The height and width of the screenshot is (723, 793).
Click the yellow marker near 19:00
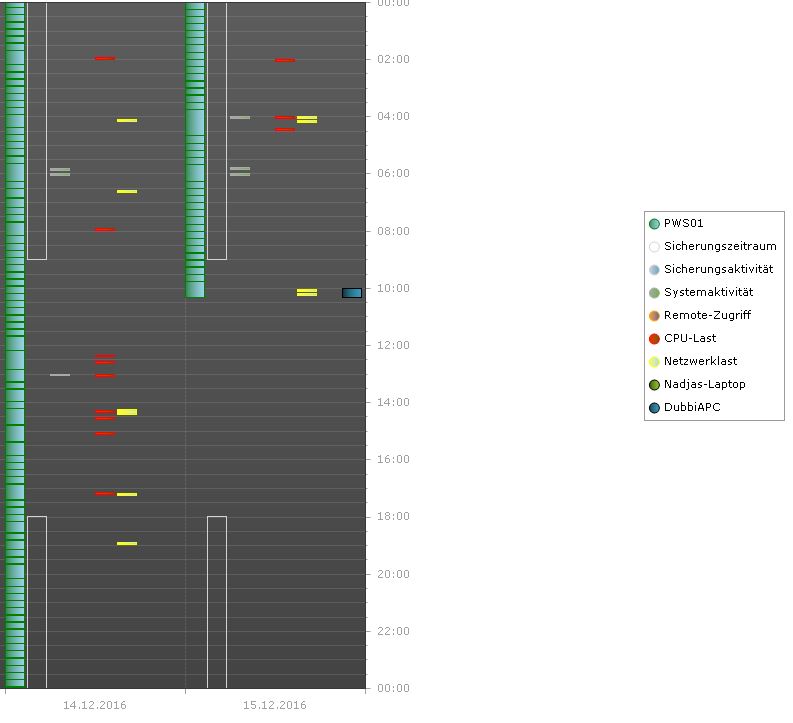click(127, 544)
